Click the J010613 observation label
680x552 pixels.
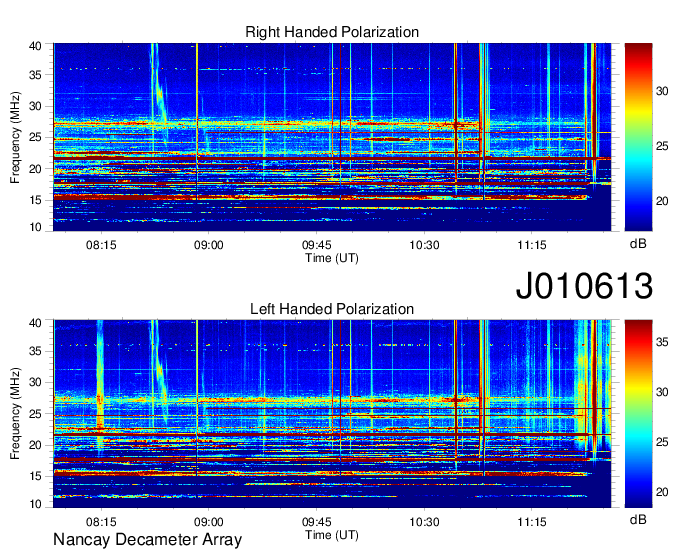pyautogui.click(x=584, y=286)
